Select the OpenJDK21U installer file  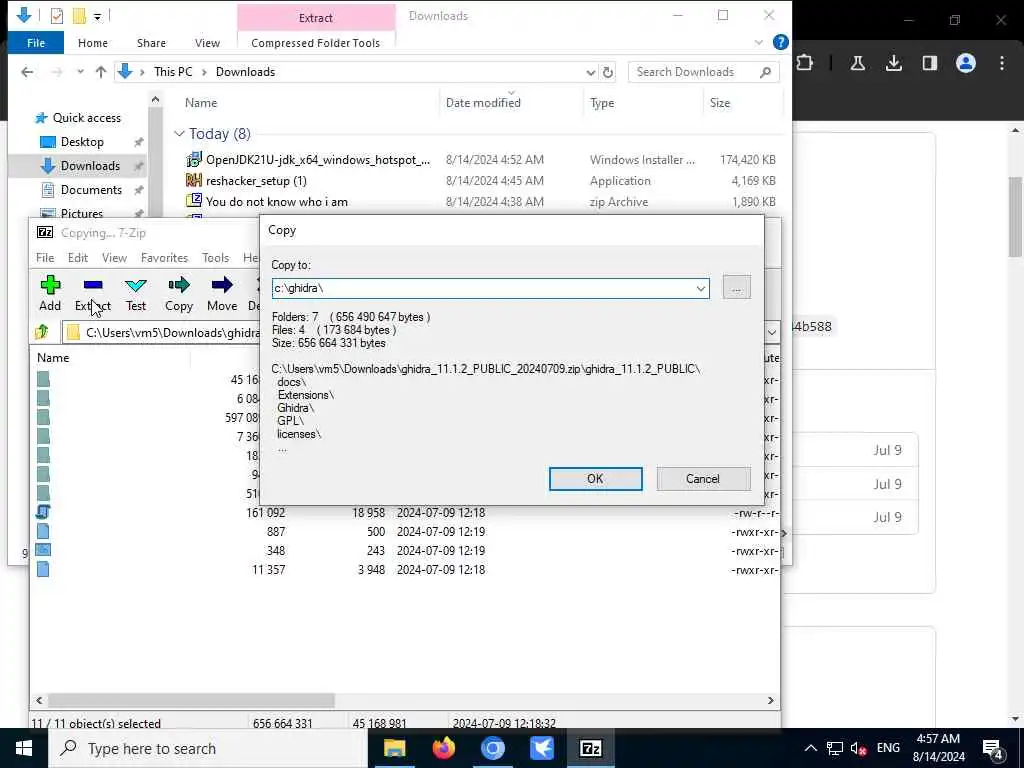point(317,159)
